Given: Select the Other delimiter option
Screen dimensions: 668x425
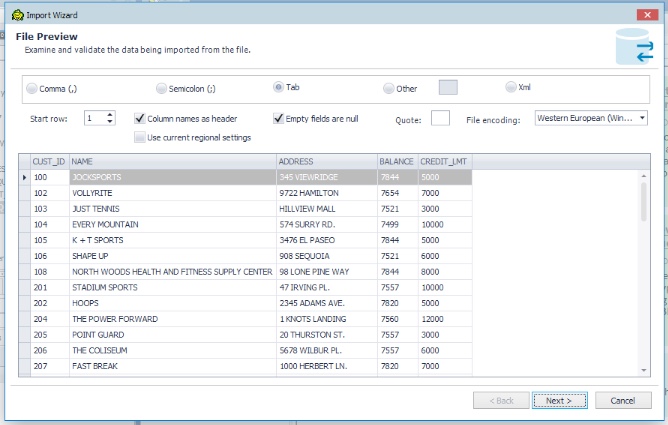Looking at the screenshot, I should pos(389,88).
